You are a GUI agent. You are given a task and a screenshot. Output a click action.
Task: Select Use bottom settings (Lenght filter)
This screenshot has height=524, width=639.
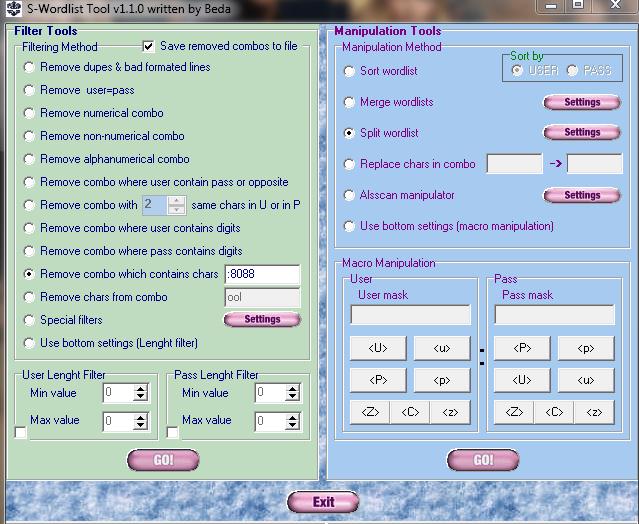pos(29,343)
